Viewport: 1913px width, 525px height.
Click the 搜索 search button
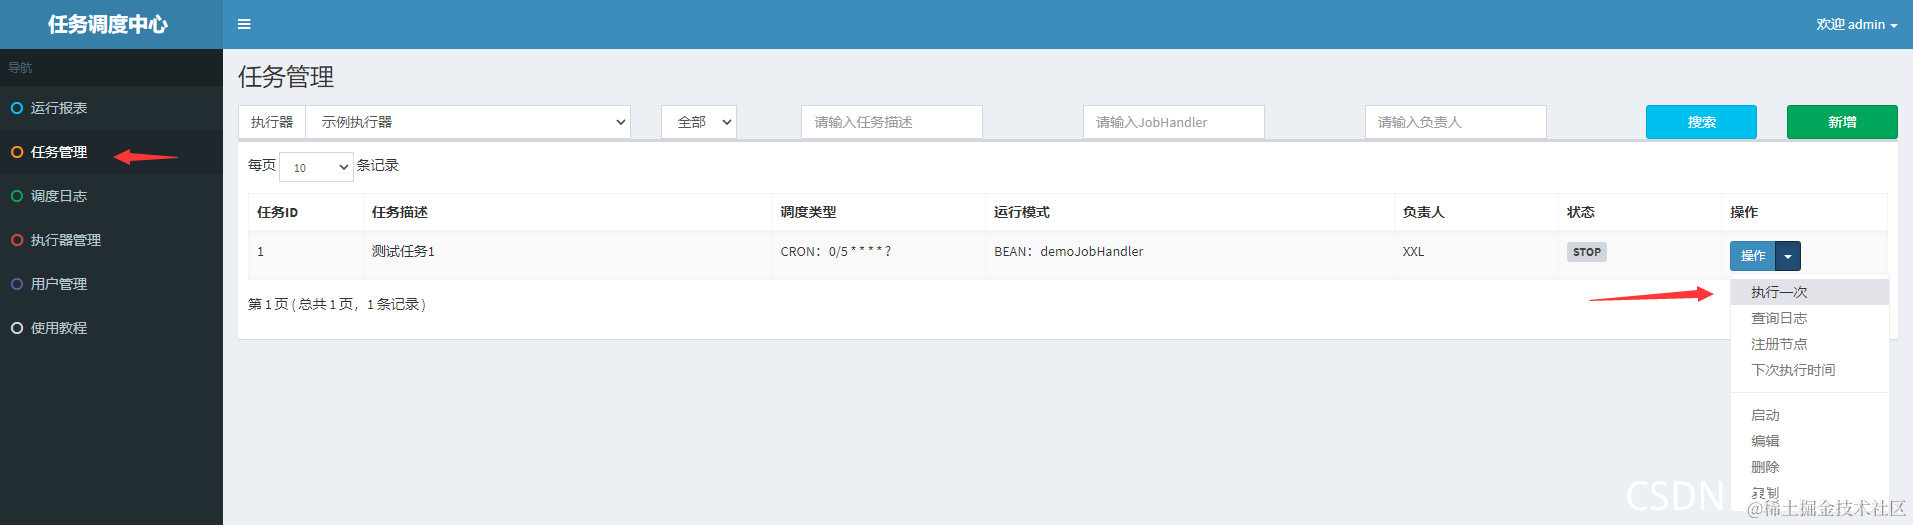click(1701, 122)
